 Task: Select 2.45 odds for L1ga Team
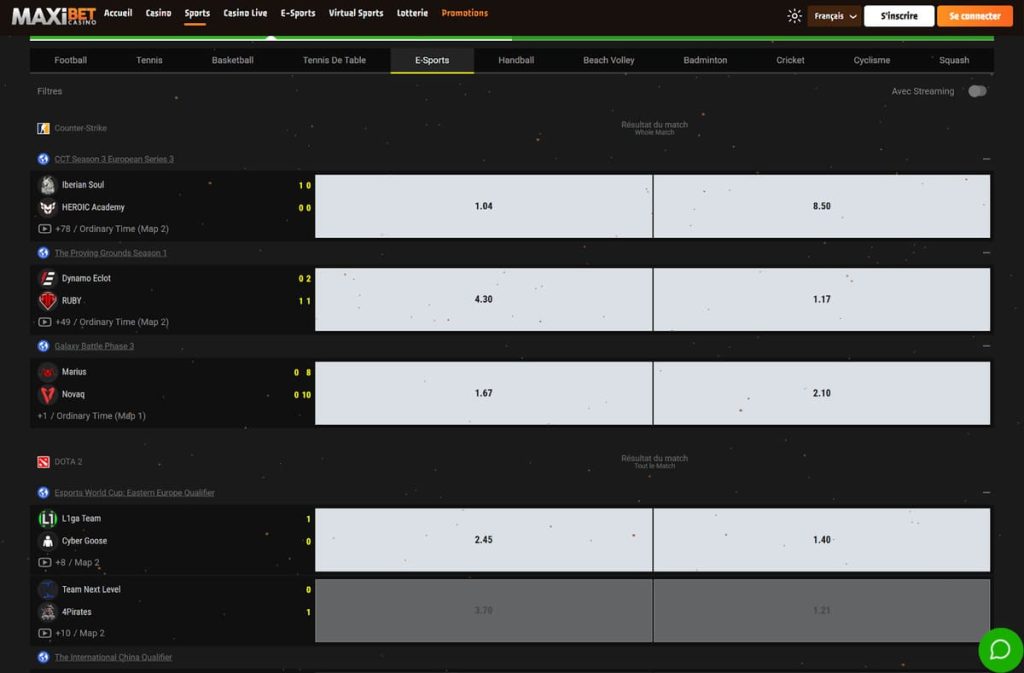coord(483,540)
